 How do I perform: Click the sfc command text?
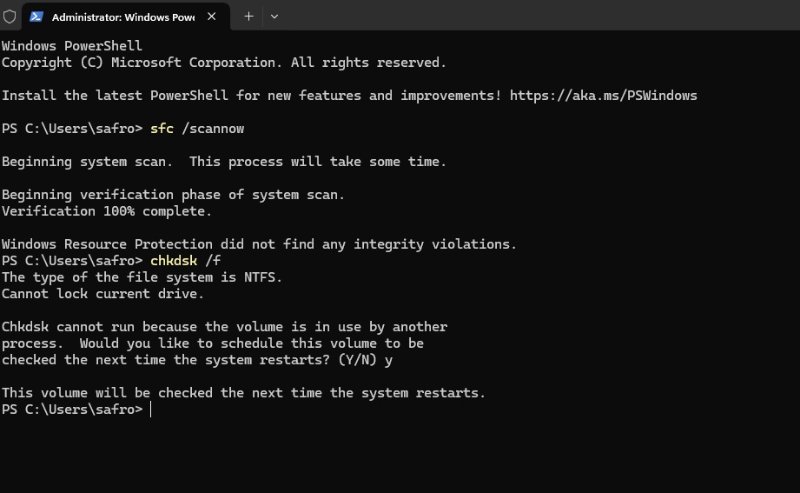point(162,129)
